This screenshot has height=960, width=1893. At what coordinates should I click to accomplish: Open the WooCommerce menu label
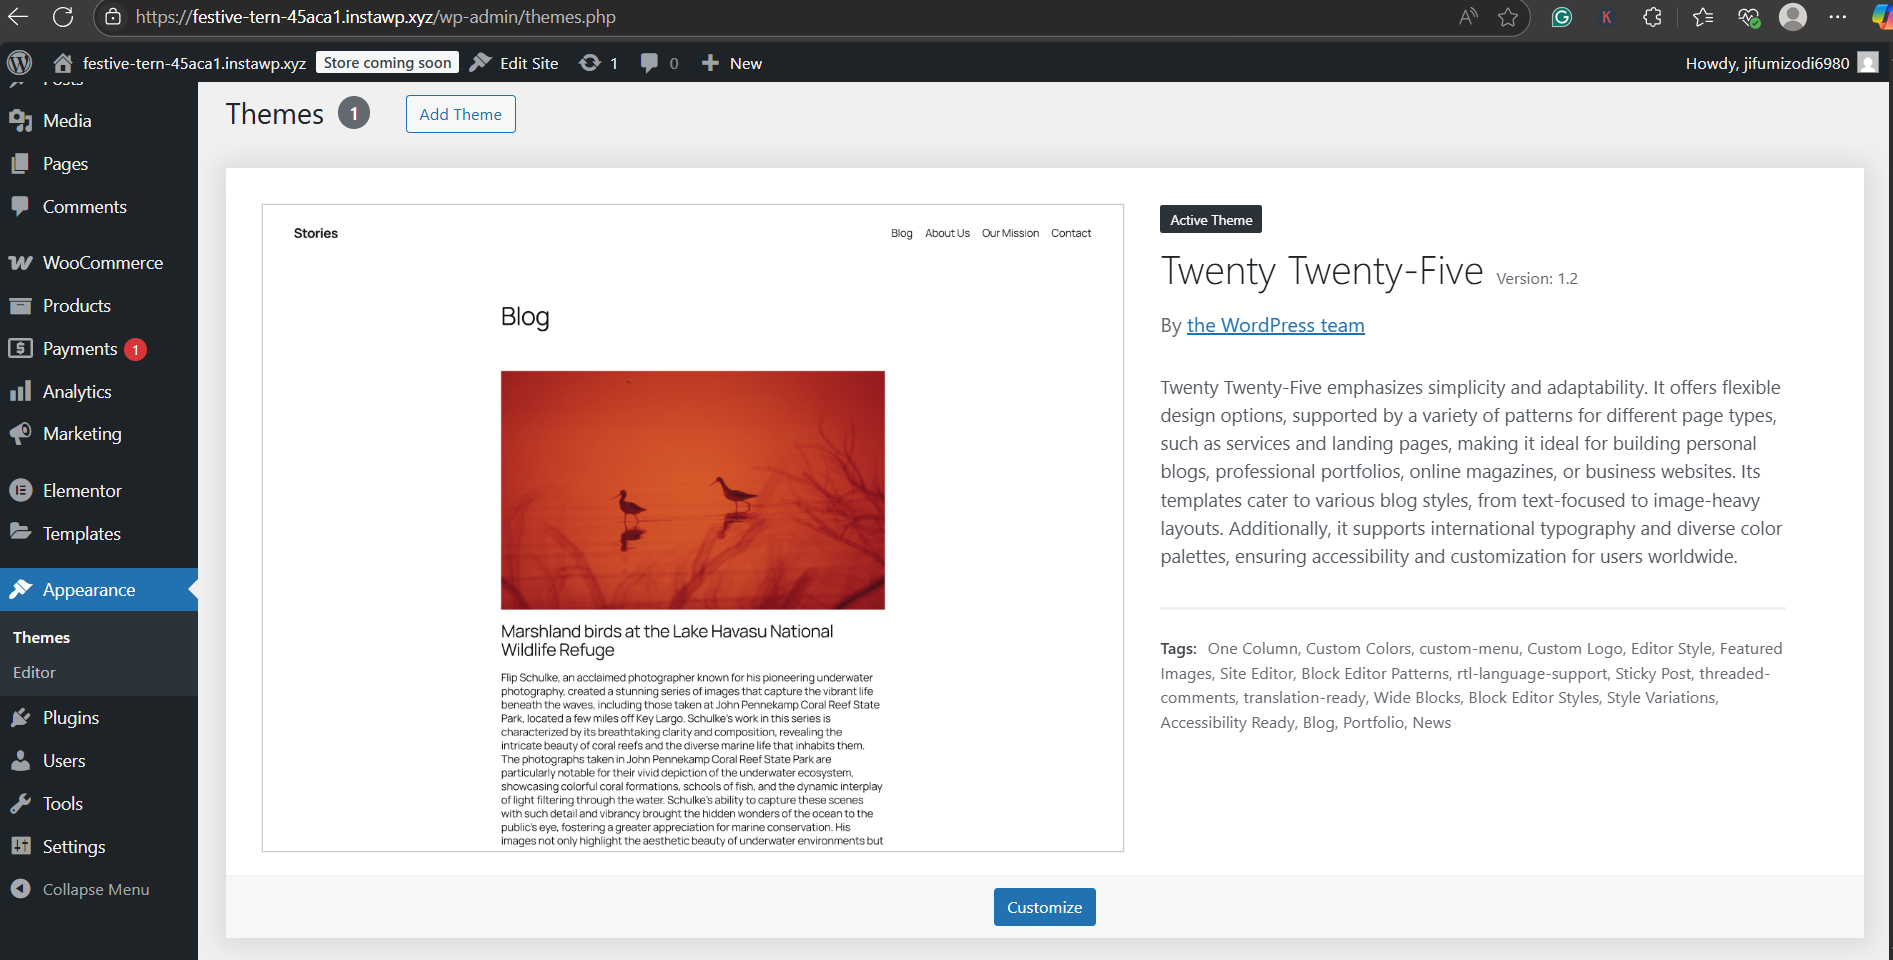(x=103, y=263)
